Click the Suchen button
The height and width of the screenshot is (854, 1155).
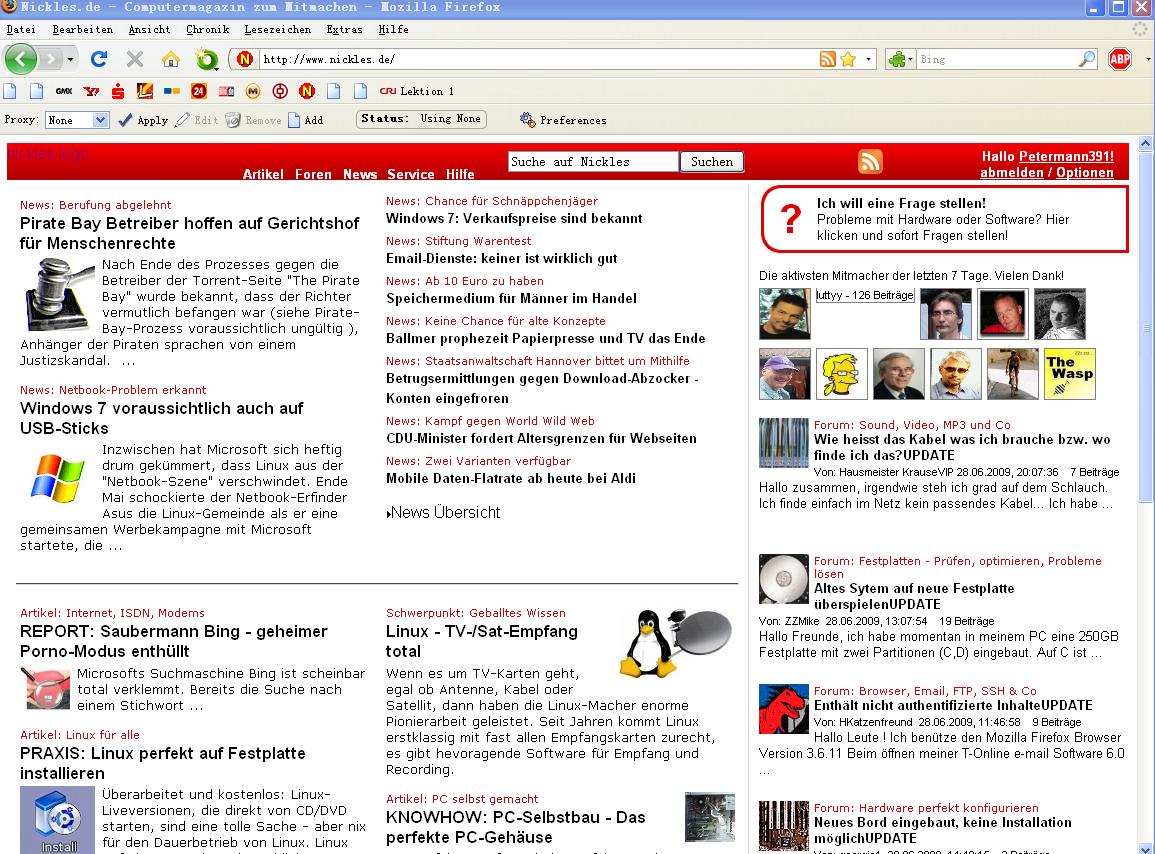tap(712, 162)
